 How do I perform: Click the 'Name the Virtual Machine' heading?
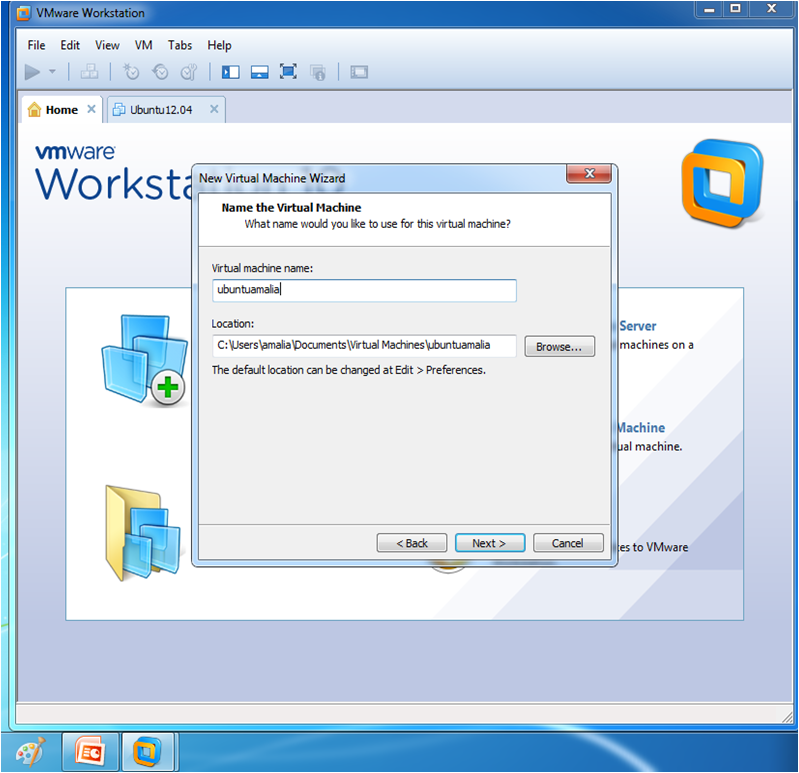[x=291, y=208]
